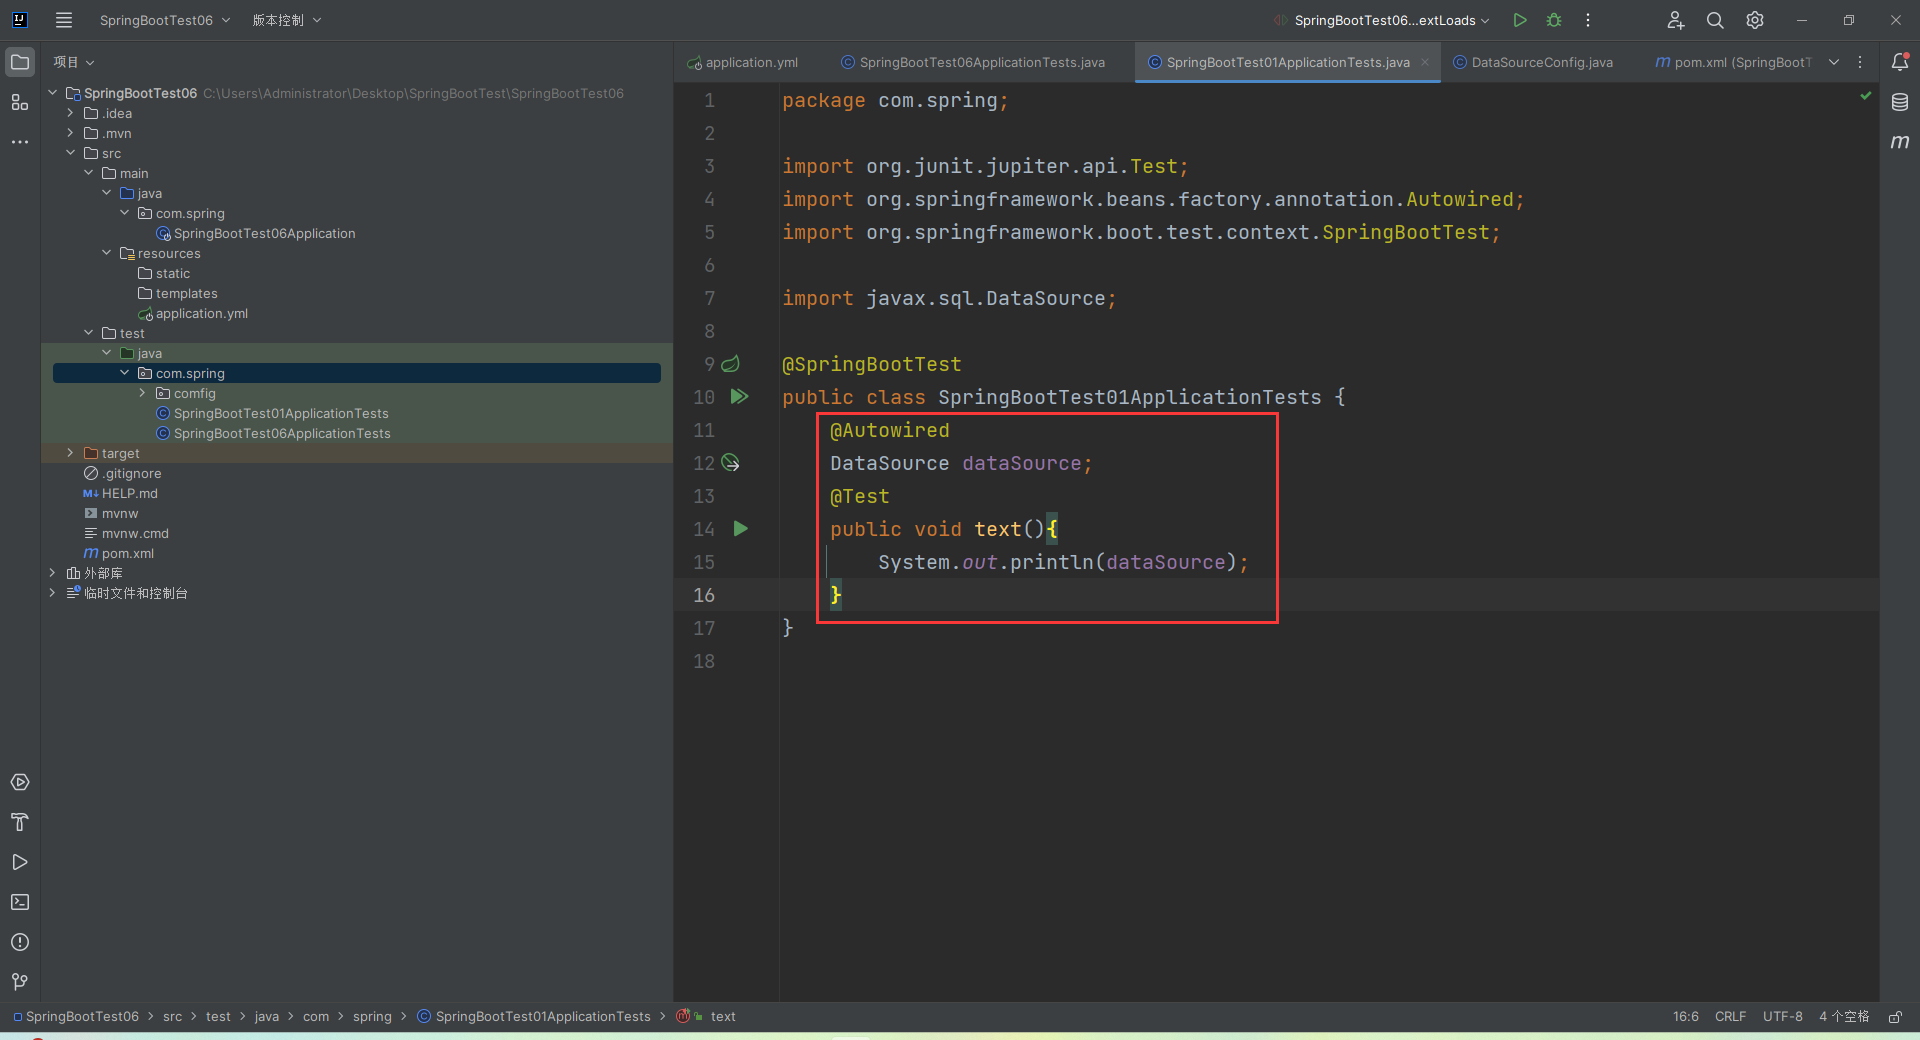Change CRLF line separator
1920x1040 pixels.
point(1730,1017)
